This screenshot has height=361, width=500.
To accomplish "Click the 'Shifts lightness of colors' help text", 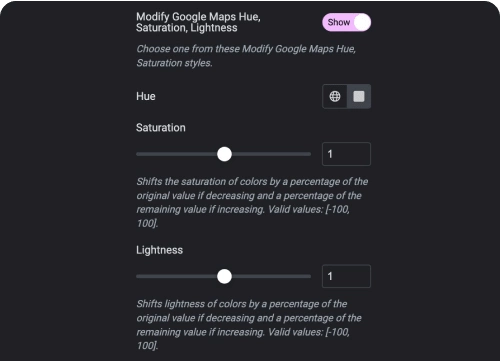I will coord(249,325).
